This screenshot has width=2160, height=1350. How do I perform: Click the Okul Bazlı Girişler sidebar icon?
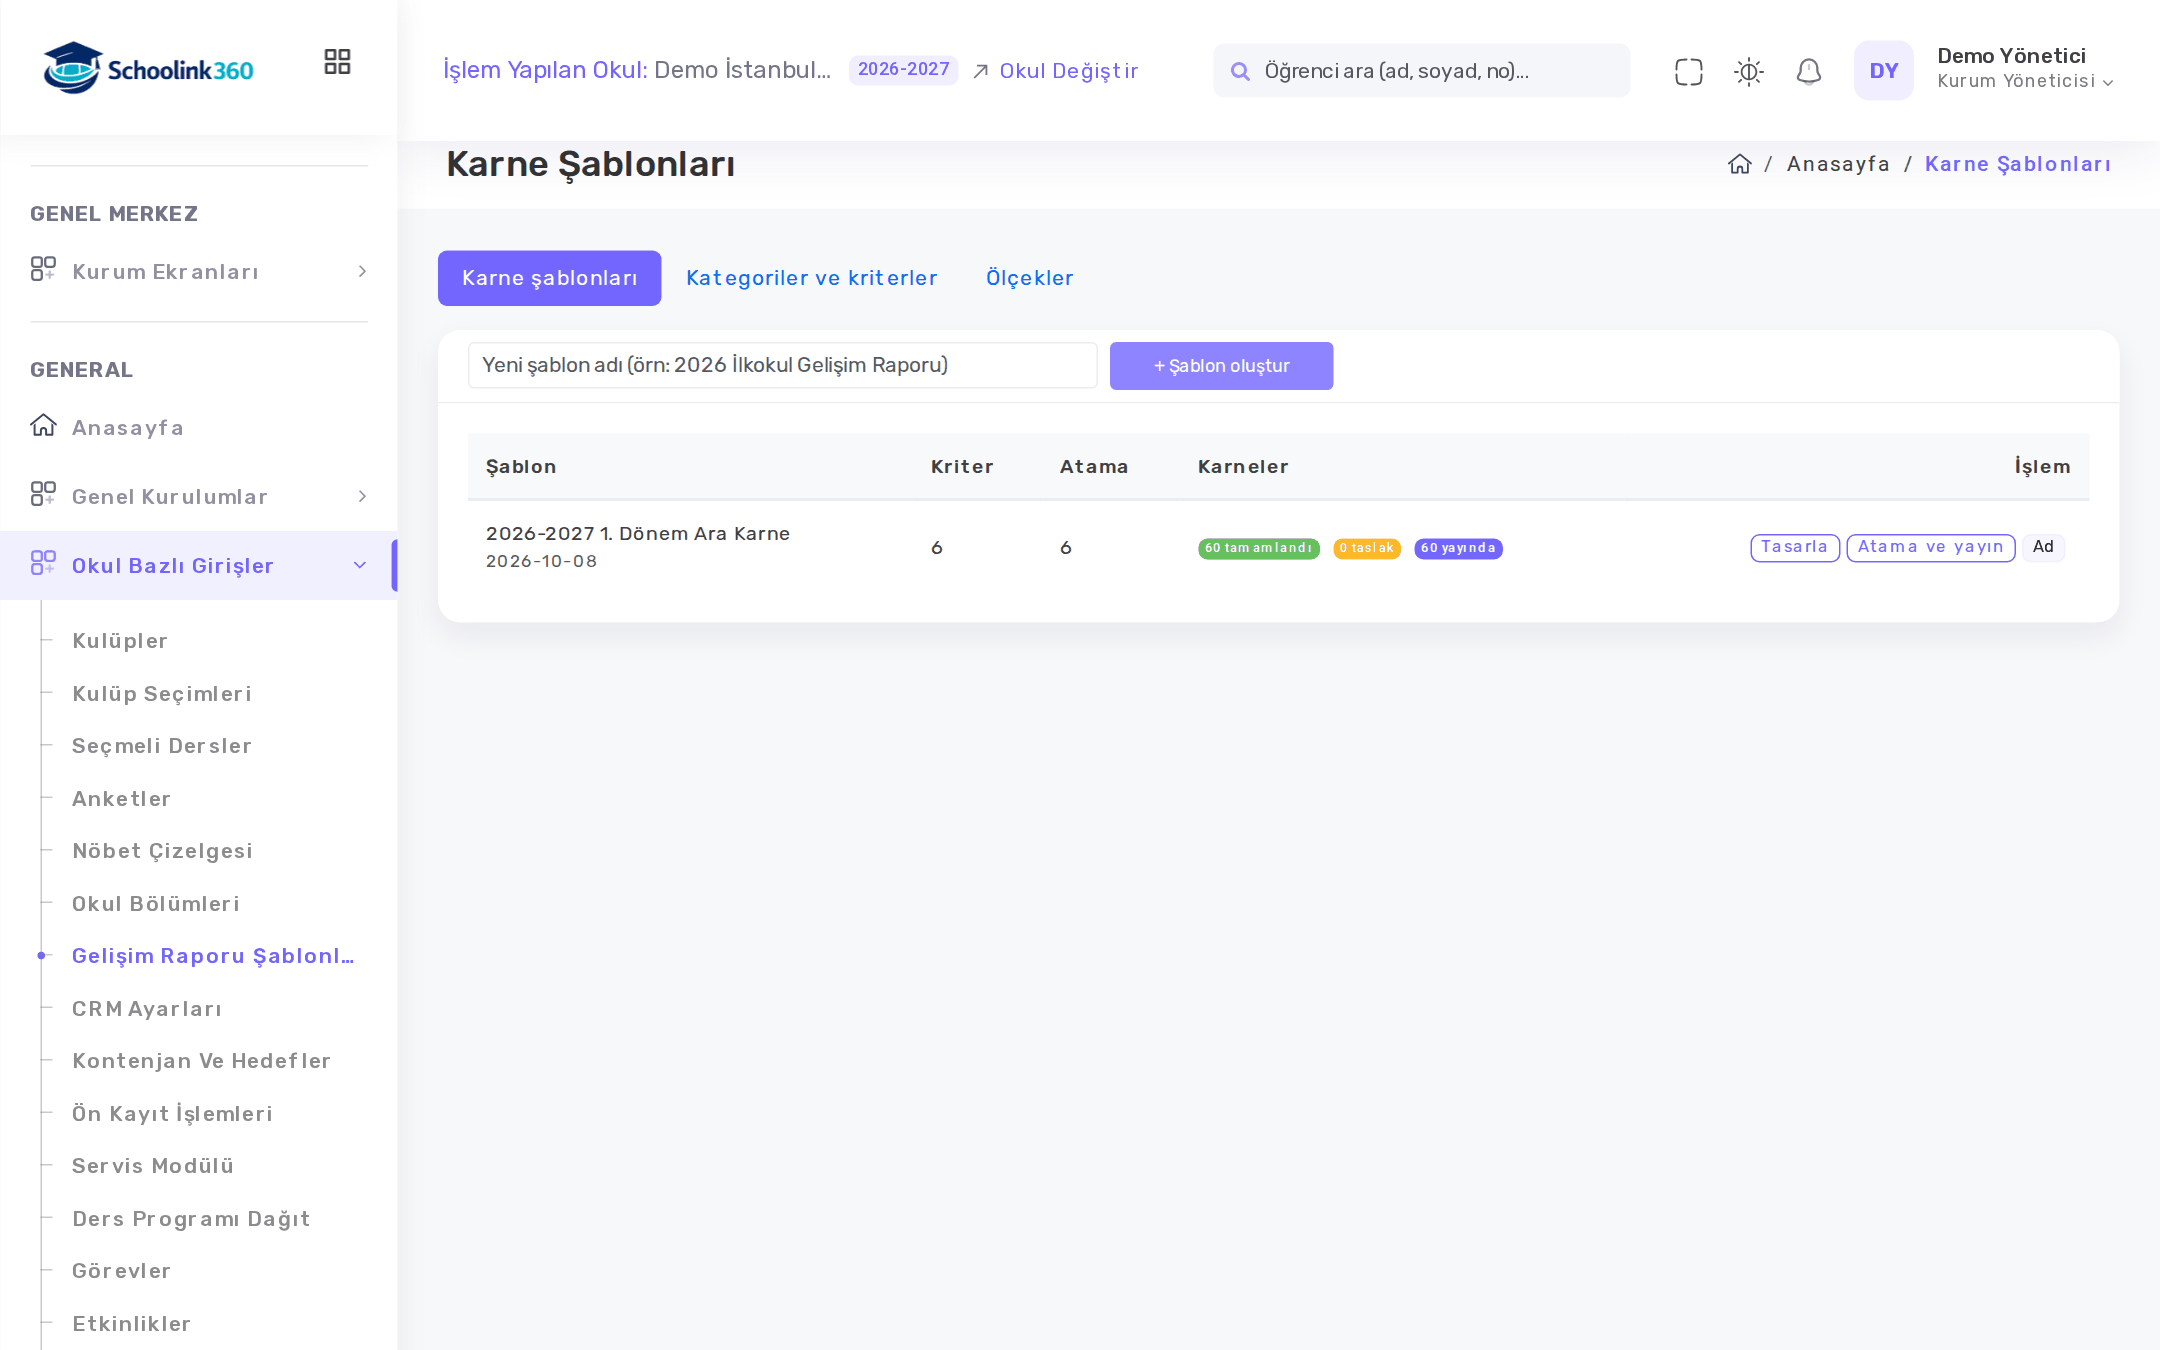(x=43, y=563)
